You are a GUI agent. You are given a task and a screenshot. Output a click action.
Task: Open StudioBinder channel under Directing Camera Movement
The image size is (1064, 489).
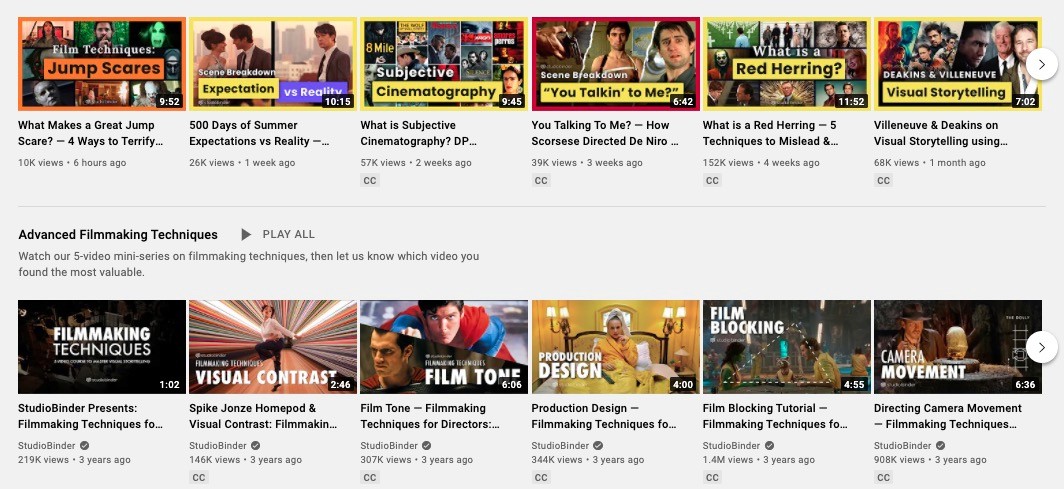(902, 446)
